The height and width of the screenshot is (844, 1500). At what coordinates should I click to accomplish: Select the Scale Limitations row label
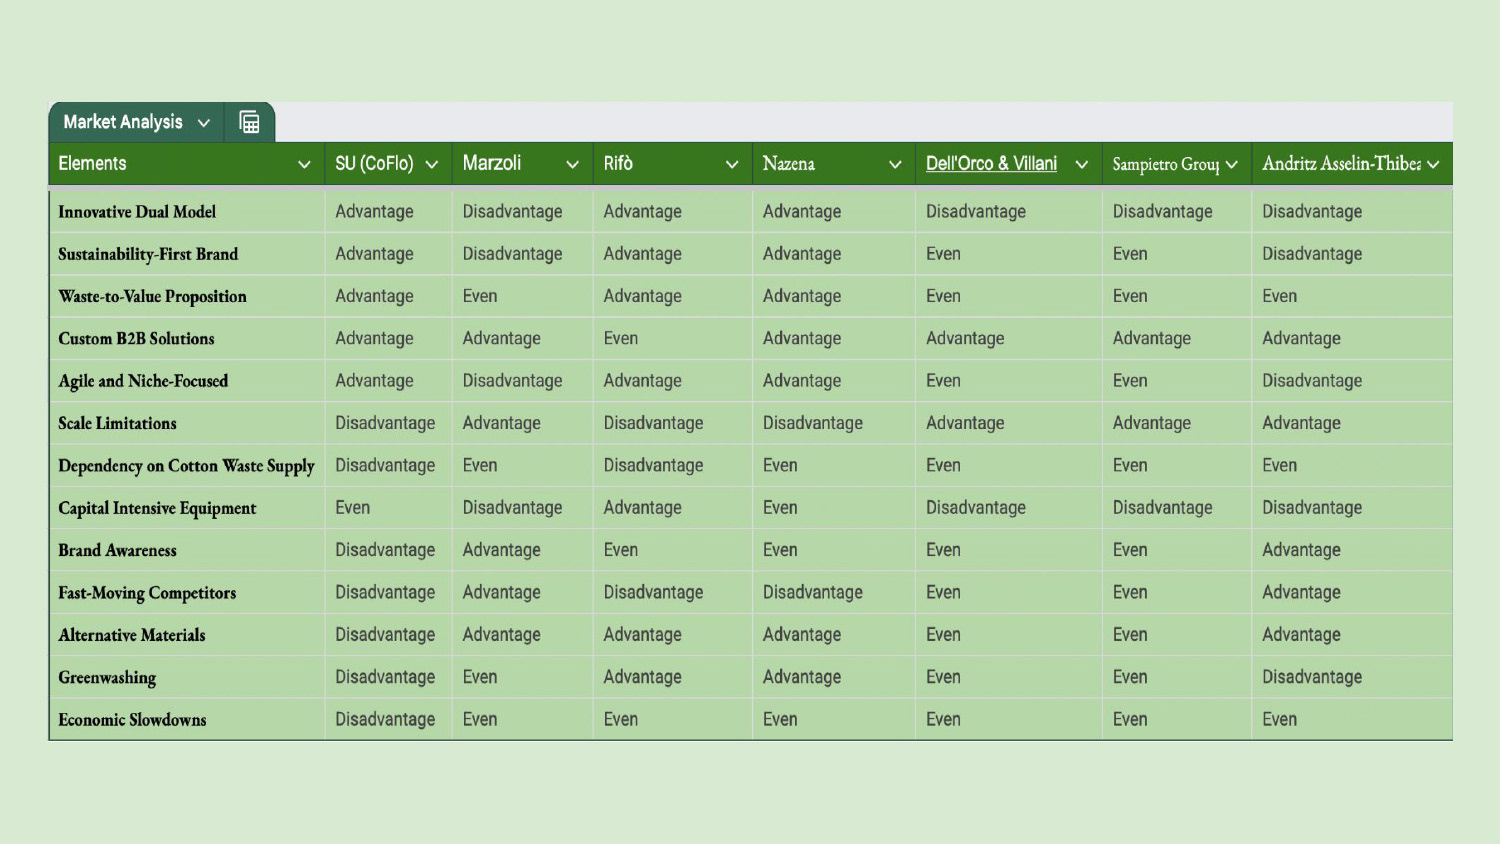[117, 423]
